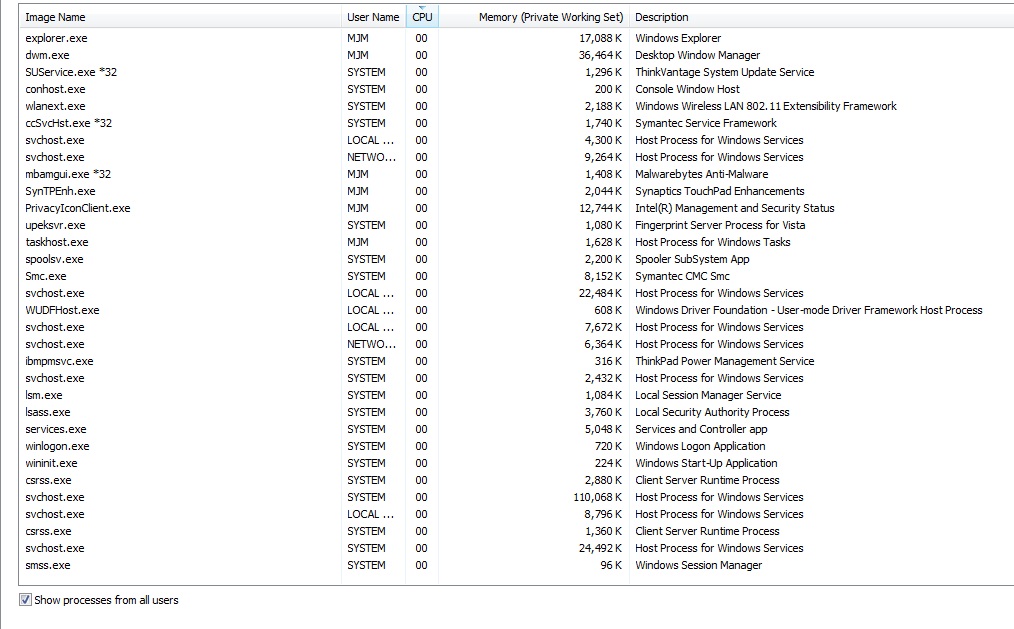
Task: Enable the Show processes from all users checkbox
Action: 25,600
